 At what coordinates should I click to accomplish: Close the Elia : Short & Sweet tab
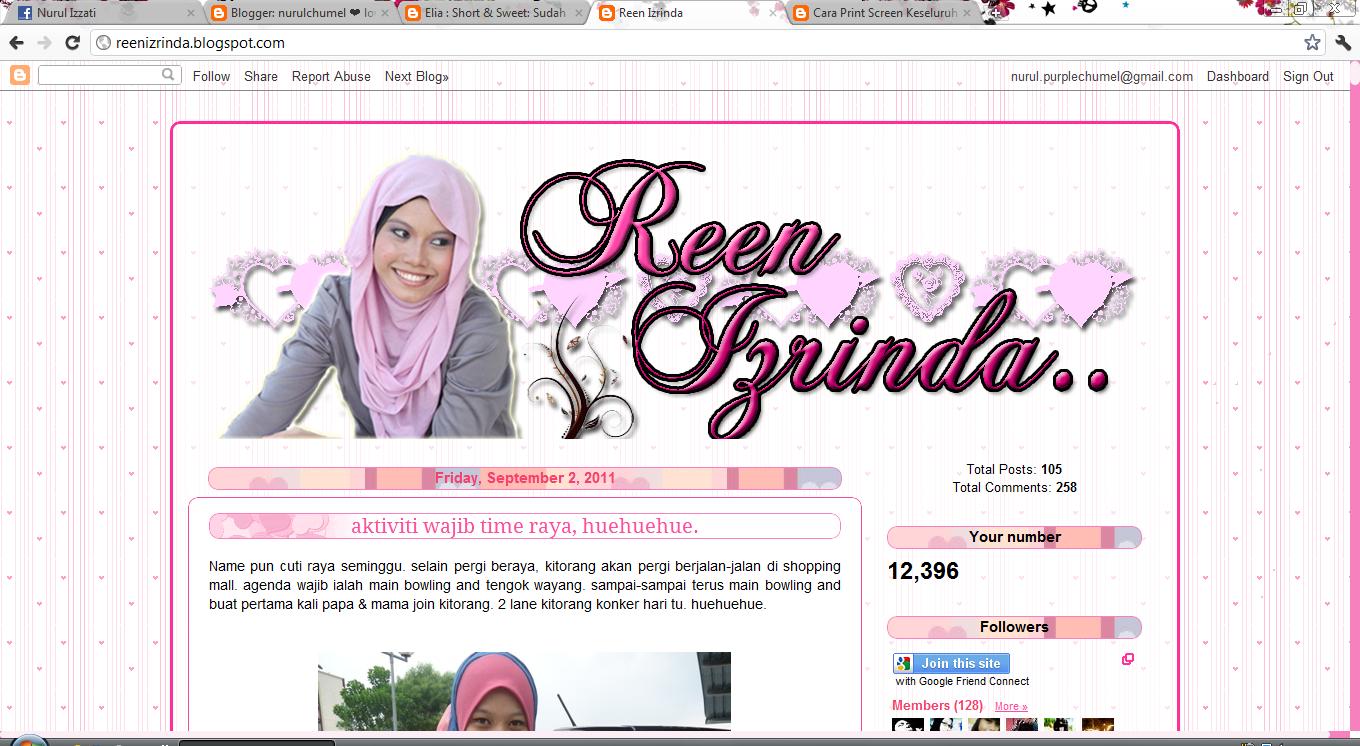[578, 13]
